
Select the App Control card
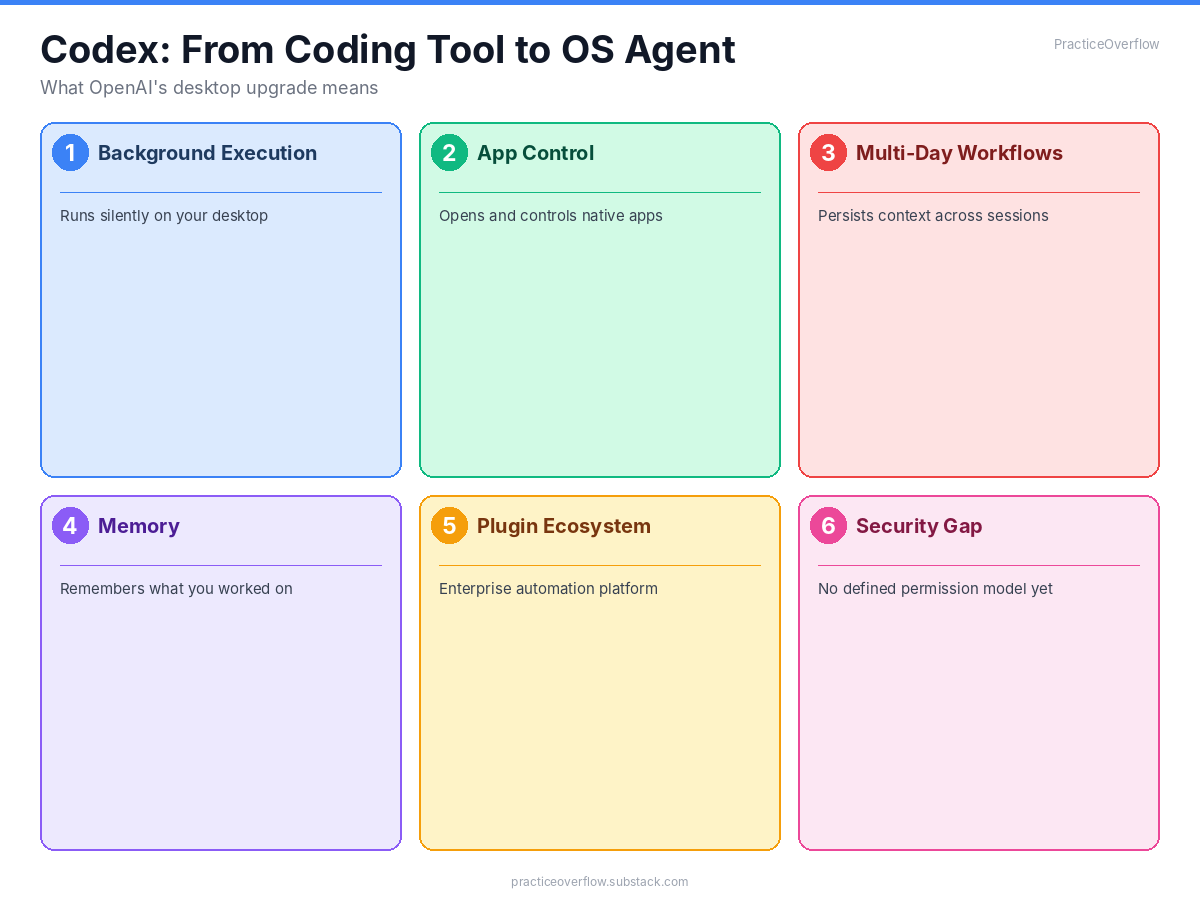(x=599, y=300)
